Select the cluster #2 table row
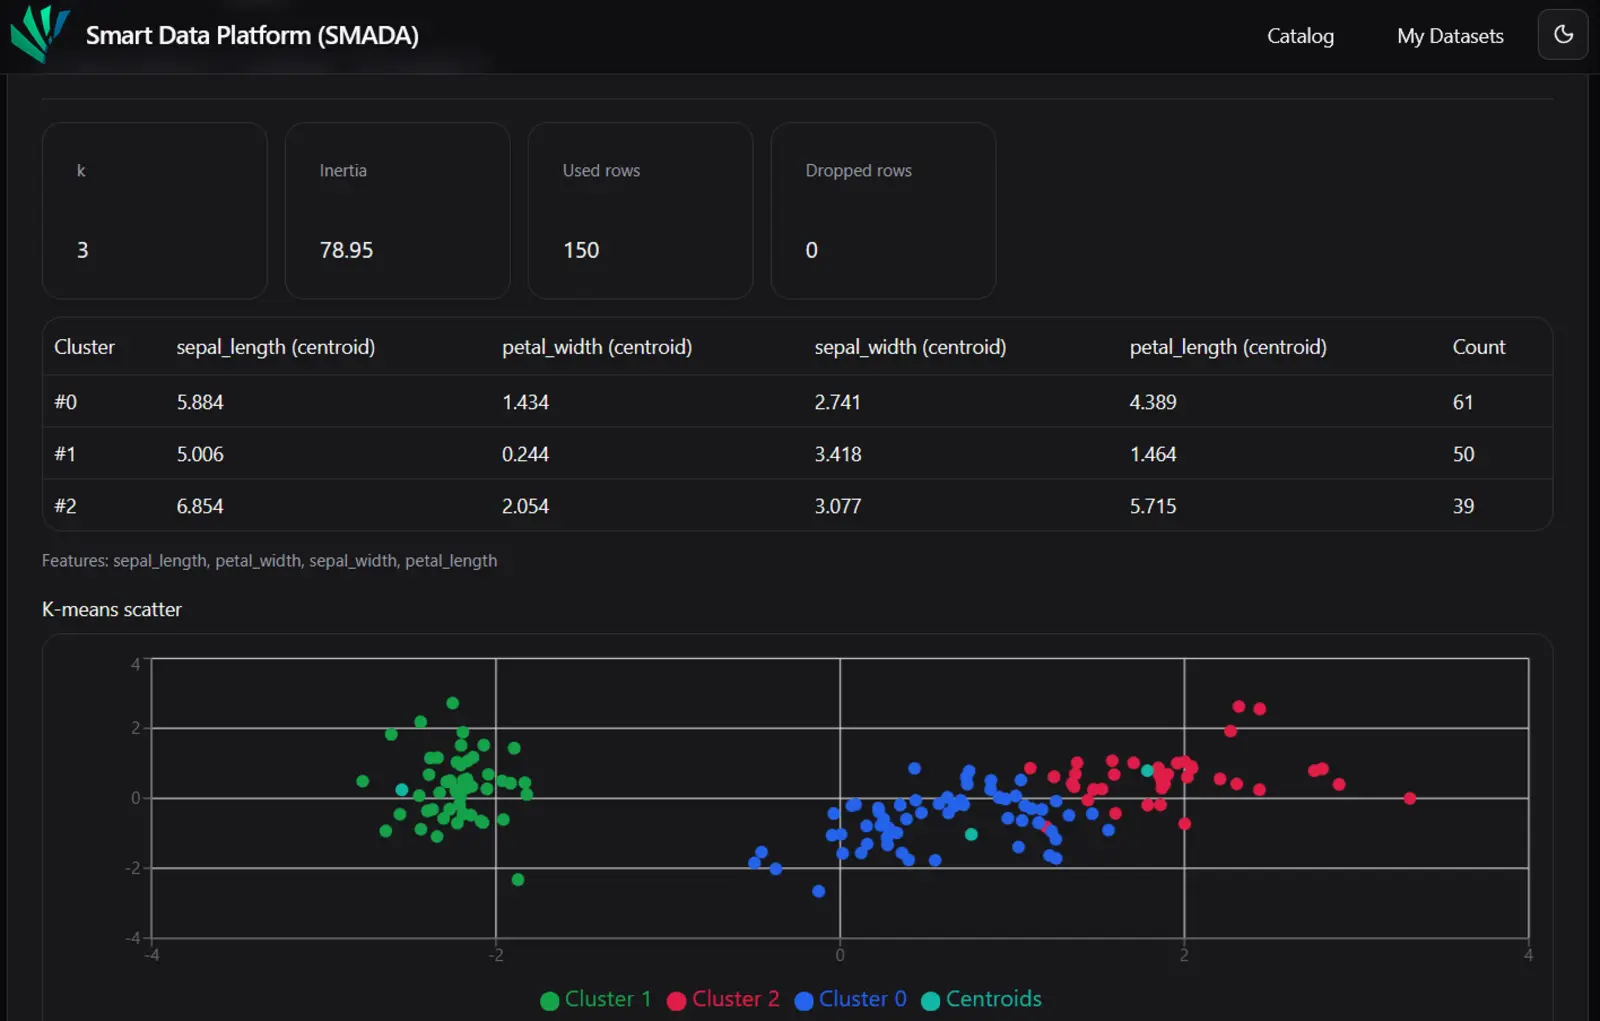The width and height of the screenshot is (1600, 1021). tap(796, 506)
